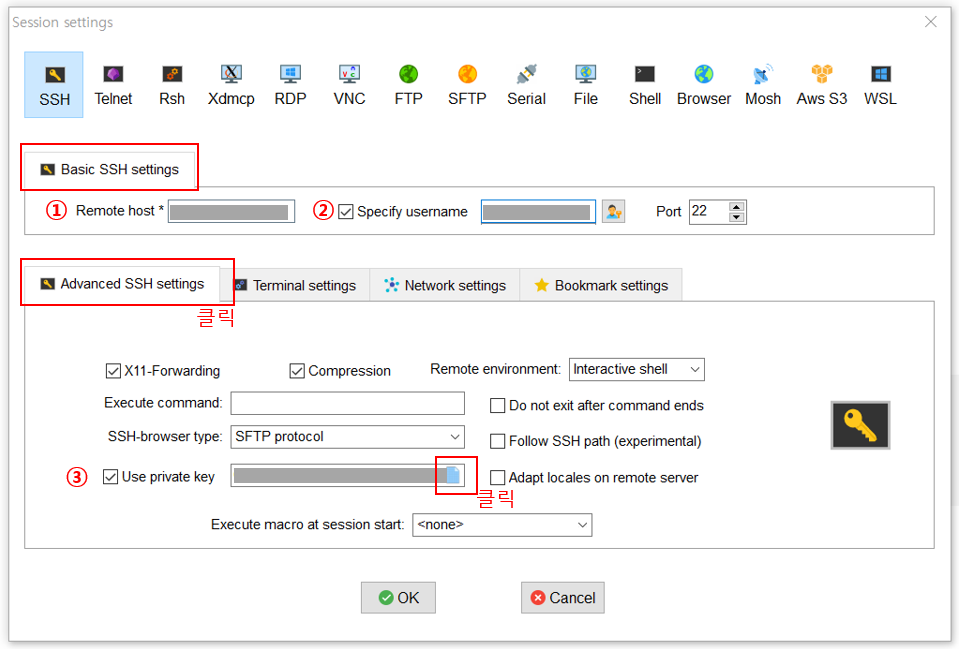Select the Xdmcp session type

point(231,84)
